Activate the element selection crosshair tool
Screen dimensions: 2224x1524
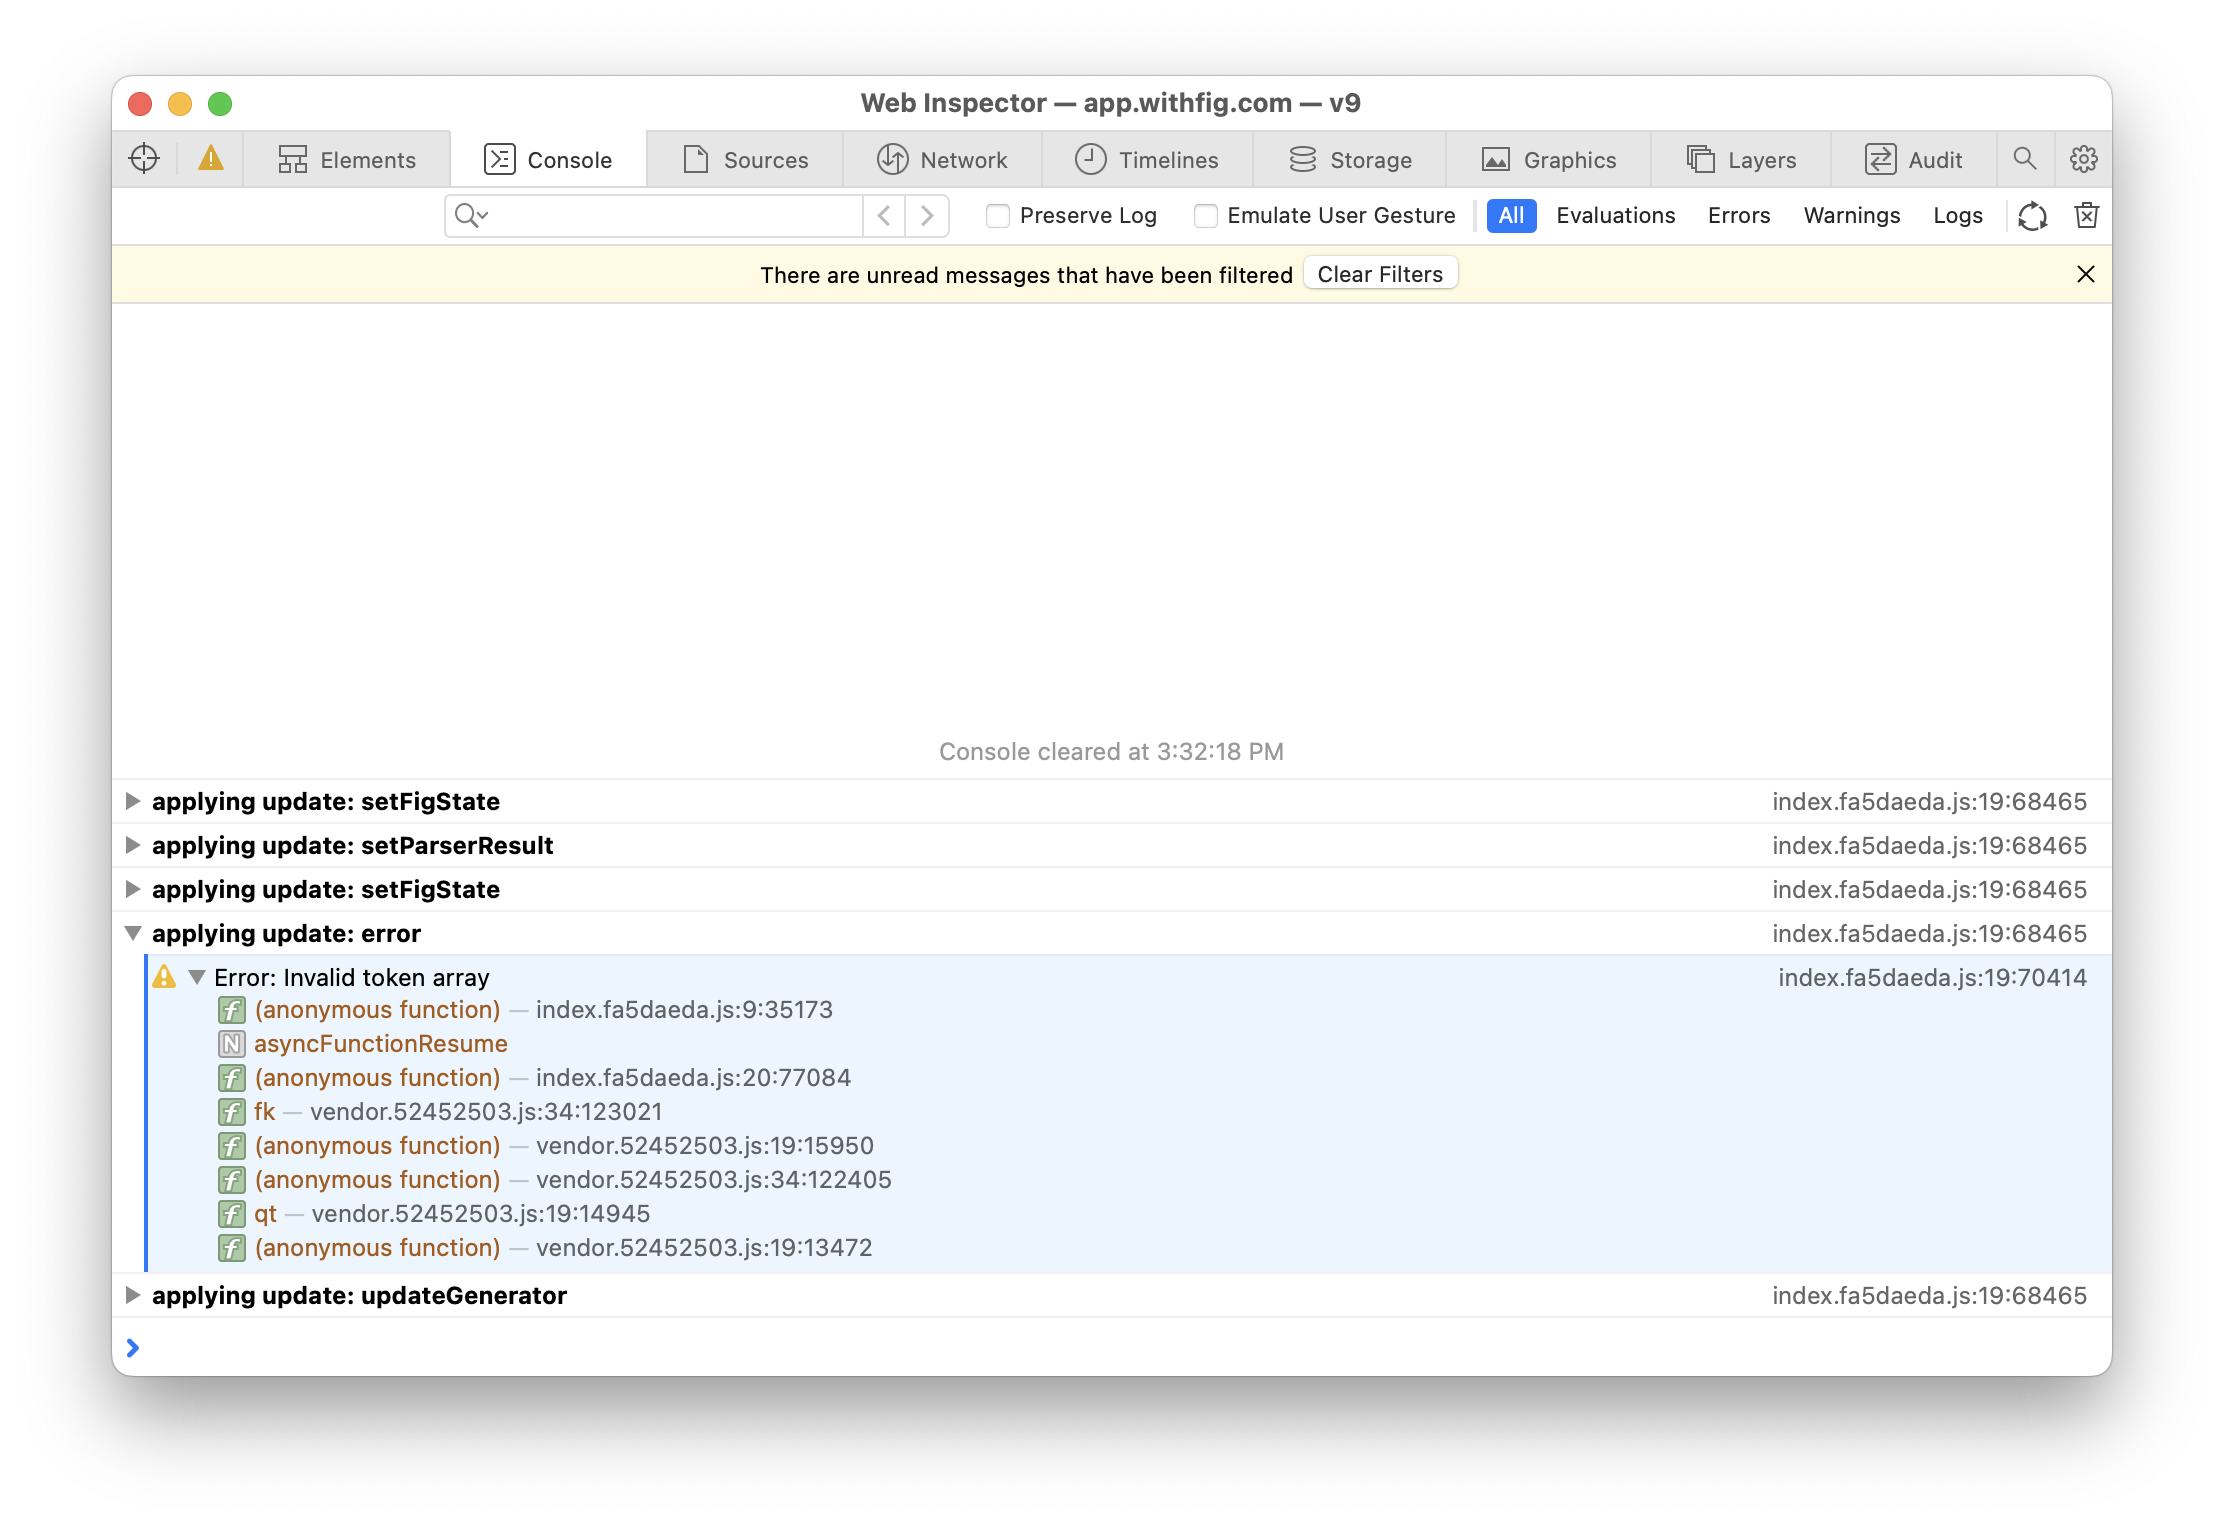point(143,158)
